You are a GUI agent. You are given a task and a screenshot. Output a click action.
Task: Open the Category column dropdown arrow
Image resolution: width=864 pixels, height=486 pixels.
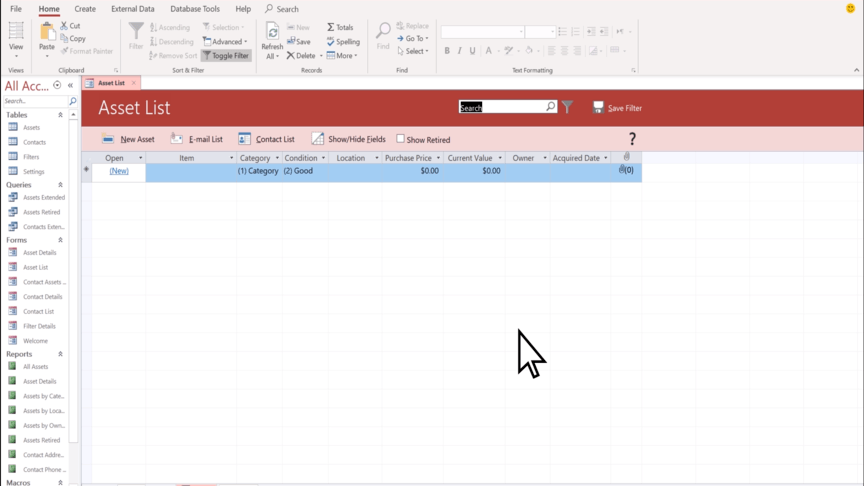[277, 158]
